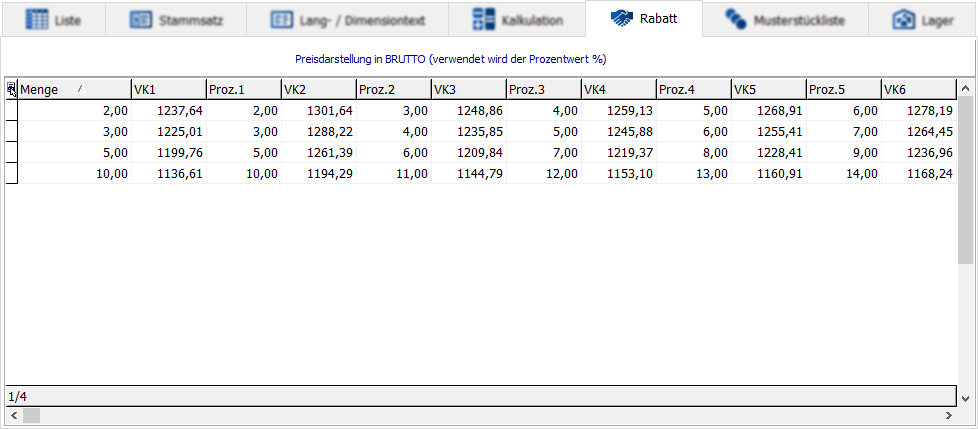The width and height of the screenshot is (978, 429).
Task: Open the Lang- / Dimensiontext tab
Action: pyautogui.click(x=347, y=20)
